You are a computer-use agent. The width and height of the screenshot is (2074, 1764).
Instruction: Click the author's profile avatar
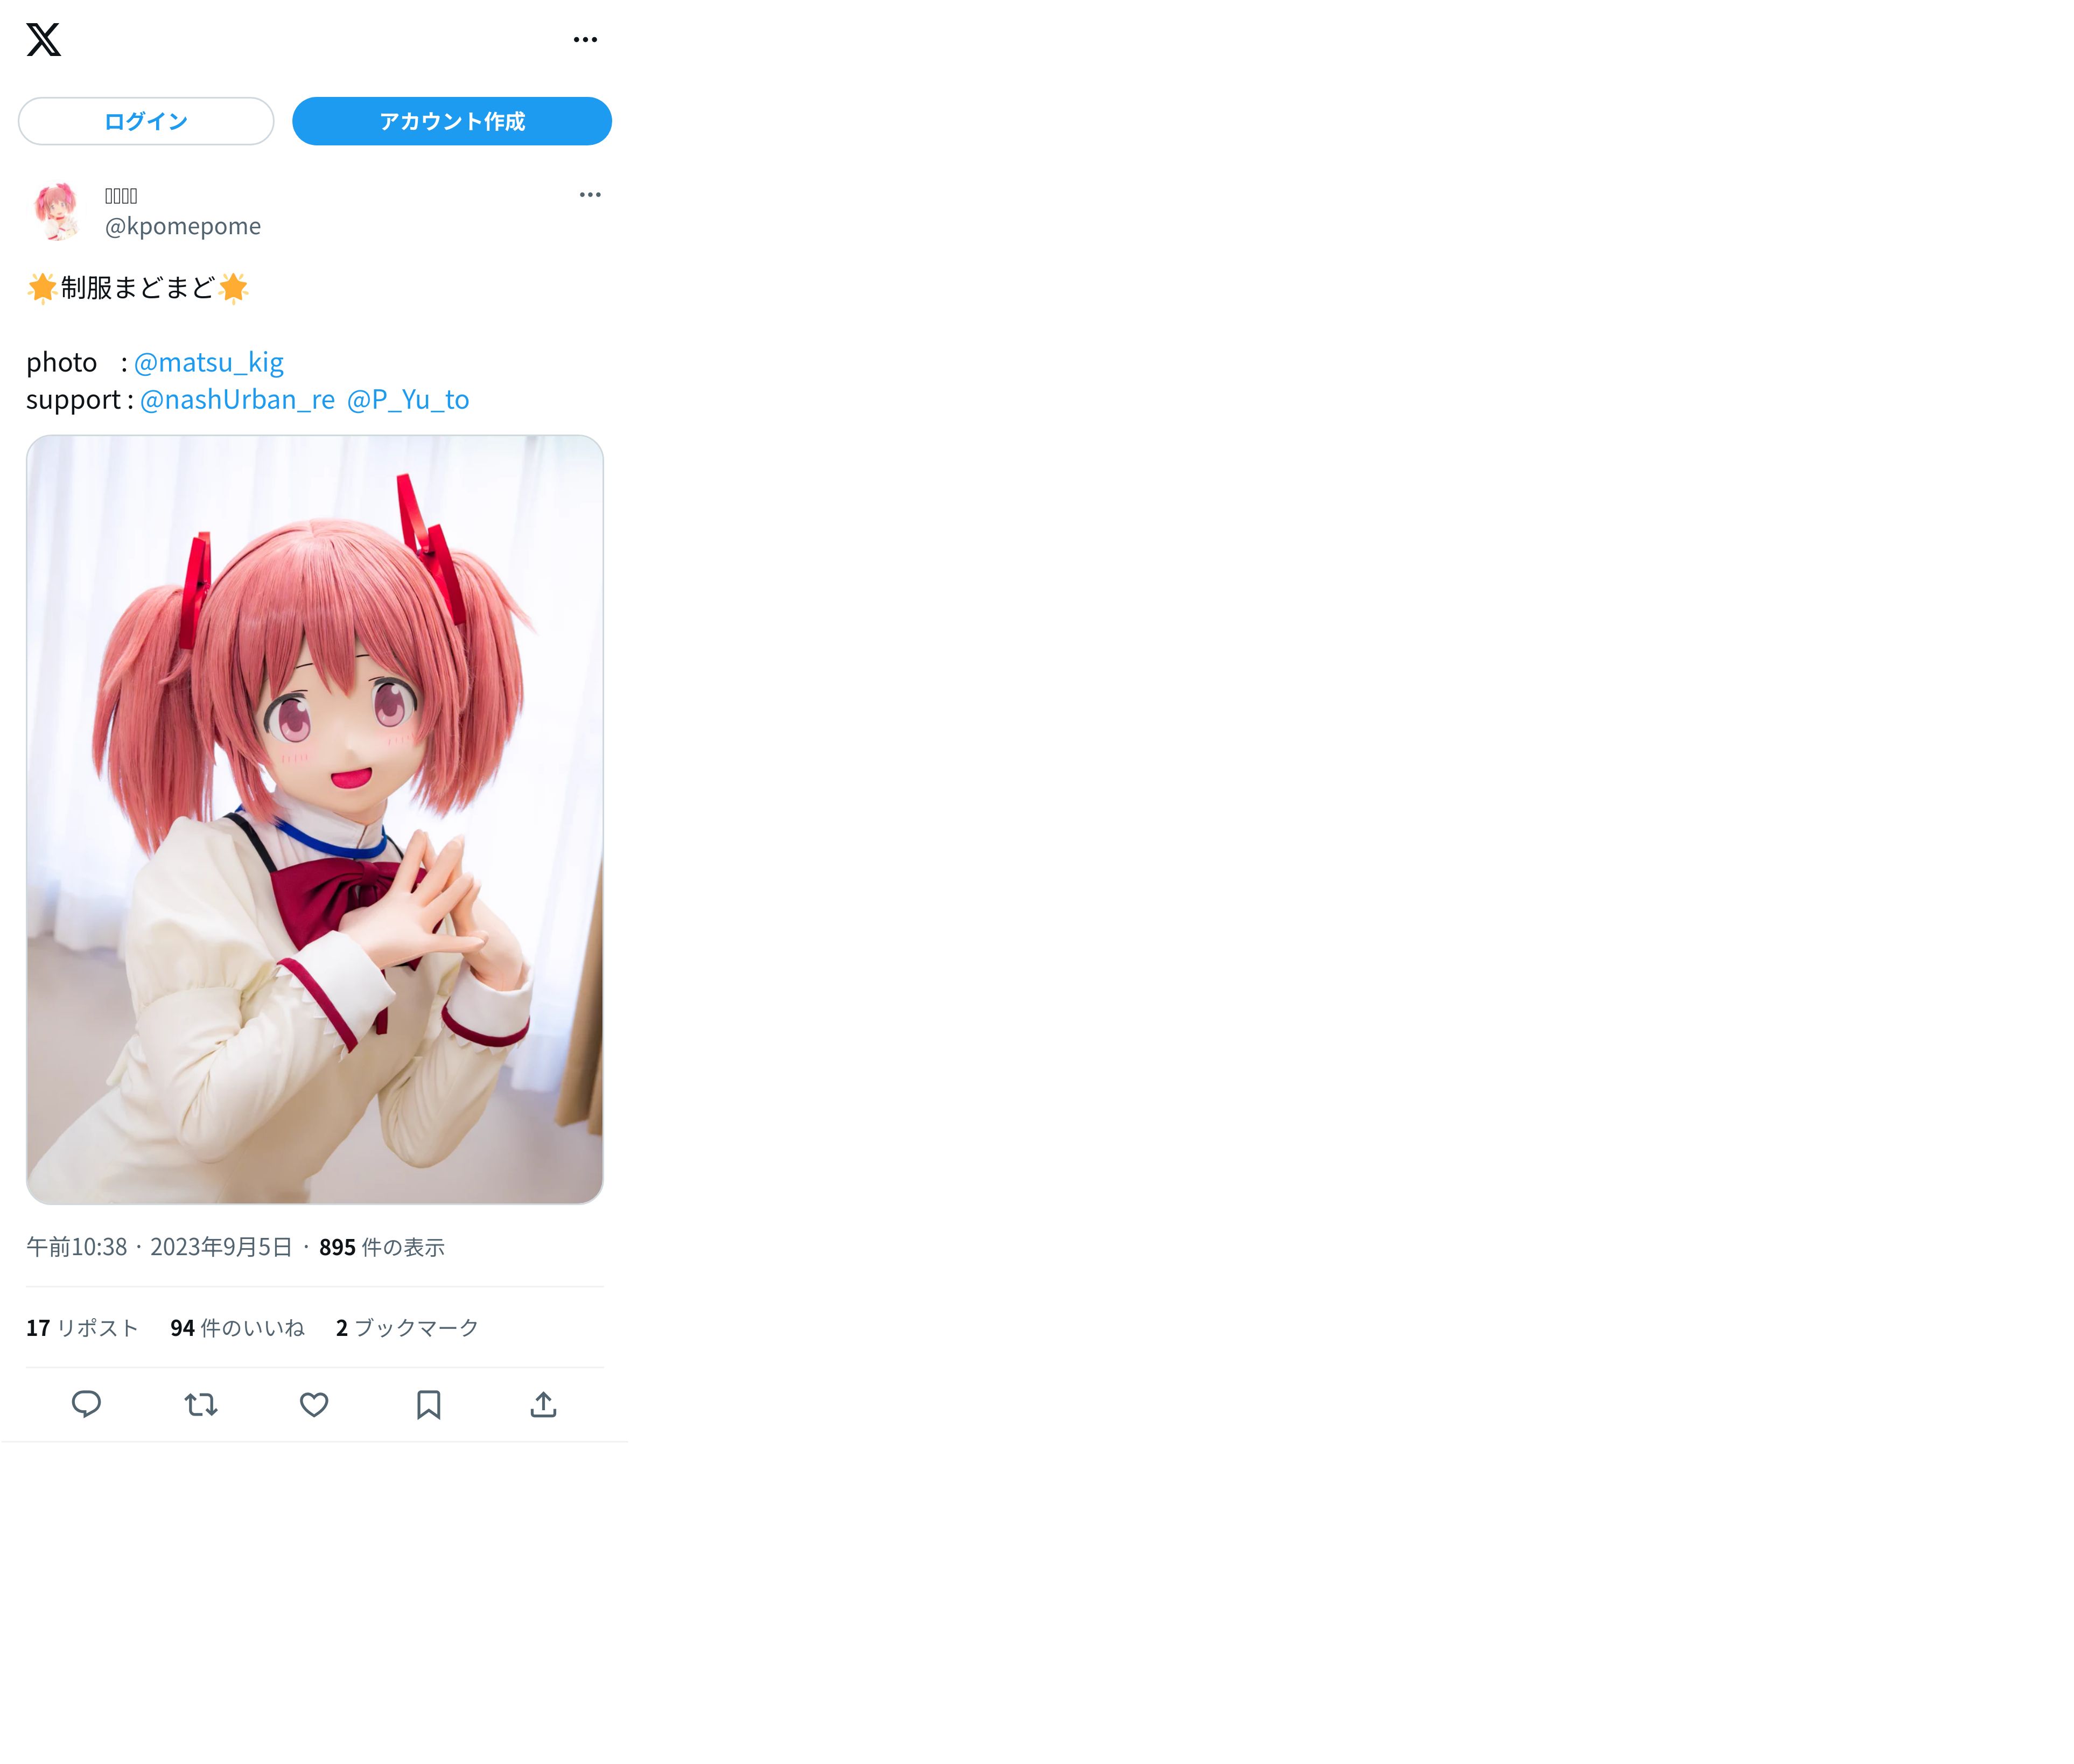(56, 211)
